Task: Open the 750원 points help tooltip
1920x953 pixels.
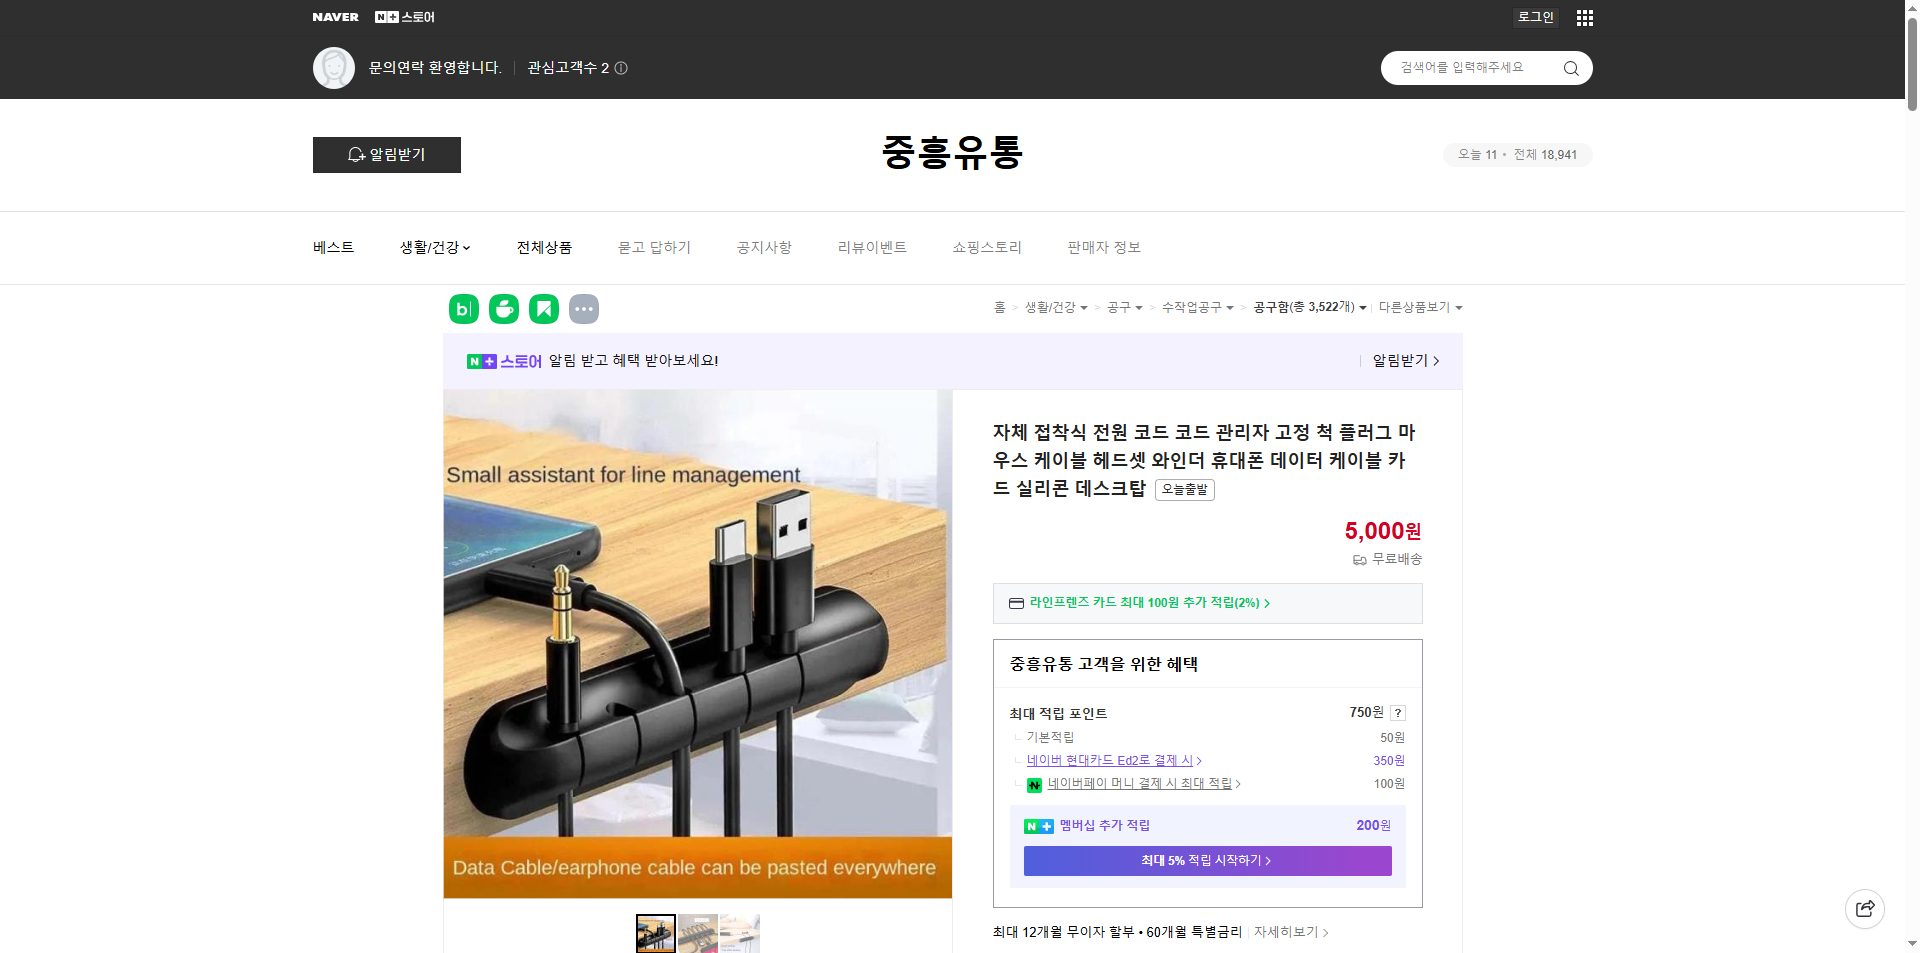Action: click(1398, 713)
